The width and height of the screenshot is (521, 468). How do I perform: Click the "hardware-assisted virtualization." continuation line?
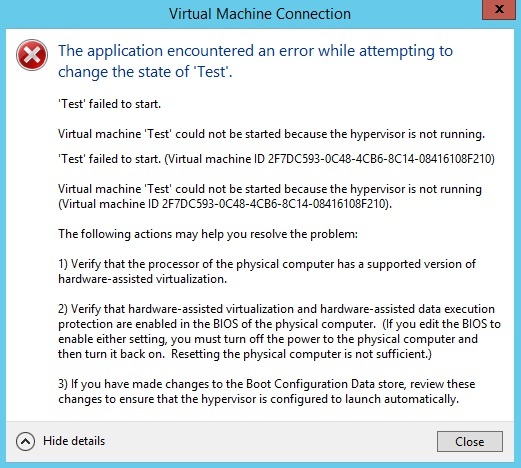point(142,279)
